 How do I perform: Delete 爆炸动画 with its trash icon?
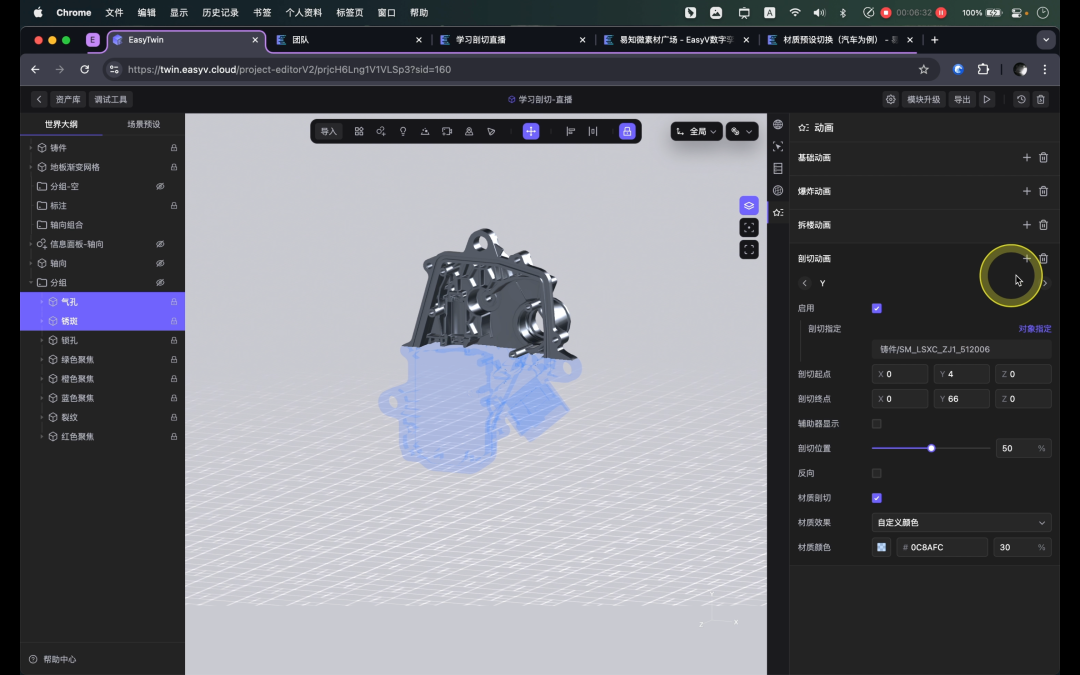pyautogui.click(x=1043, y=191)
